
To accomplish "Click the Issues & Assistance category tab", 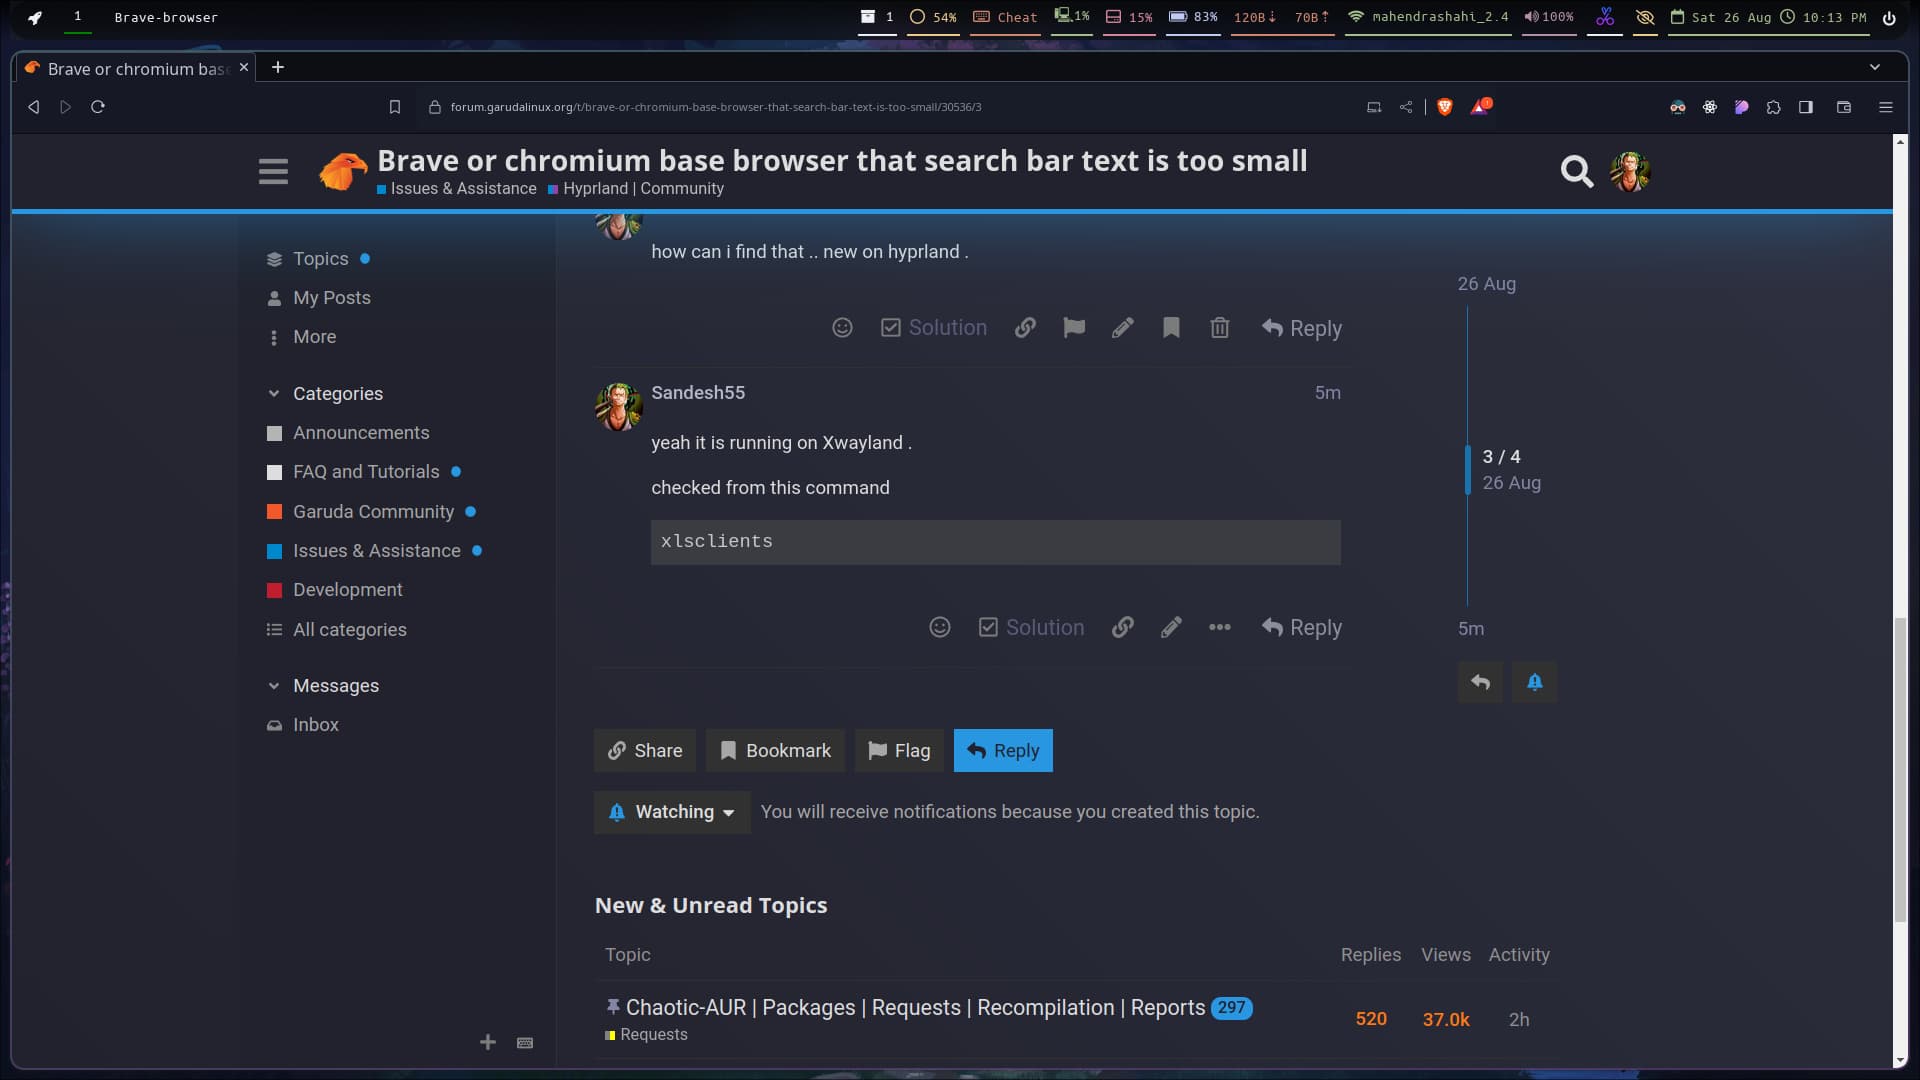I will (x=377, y=550).
